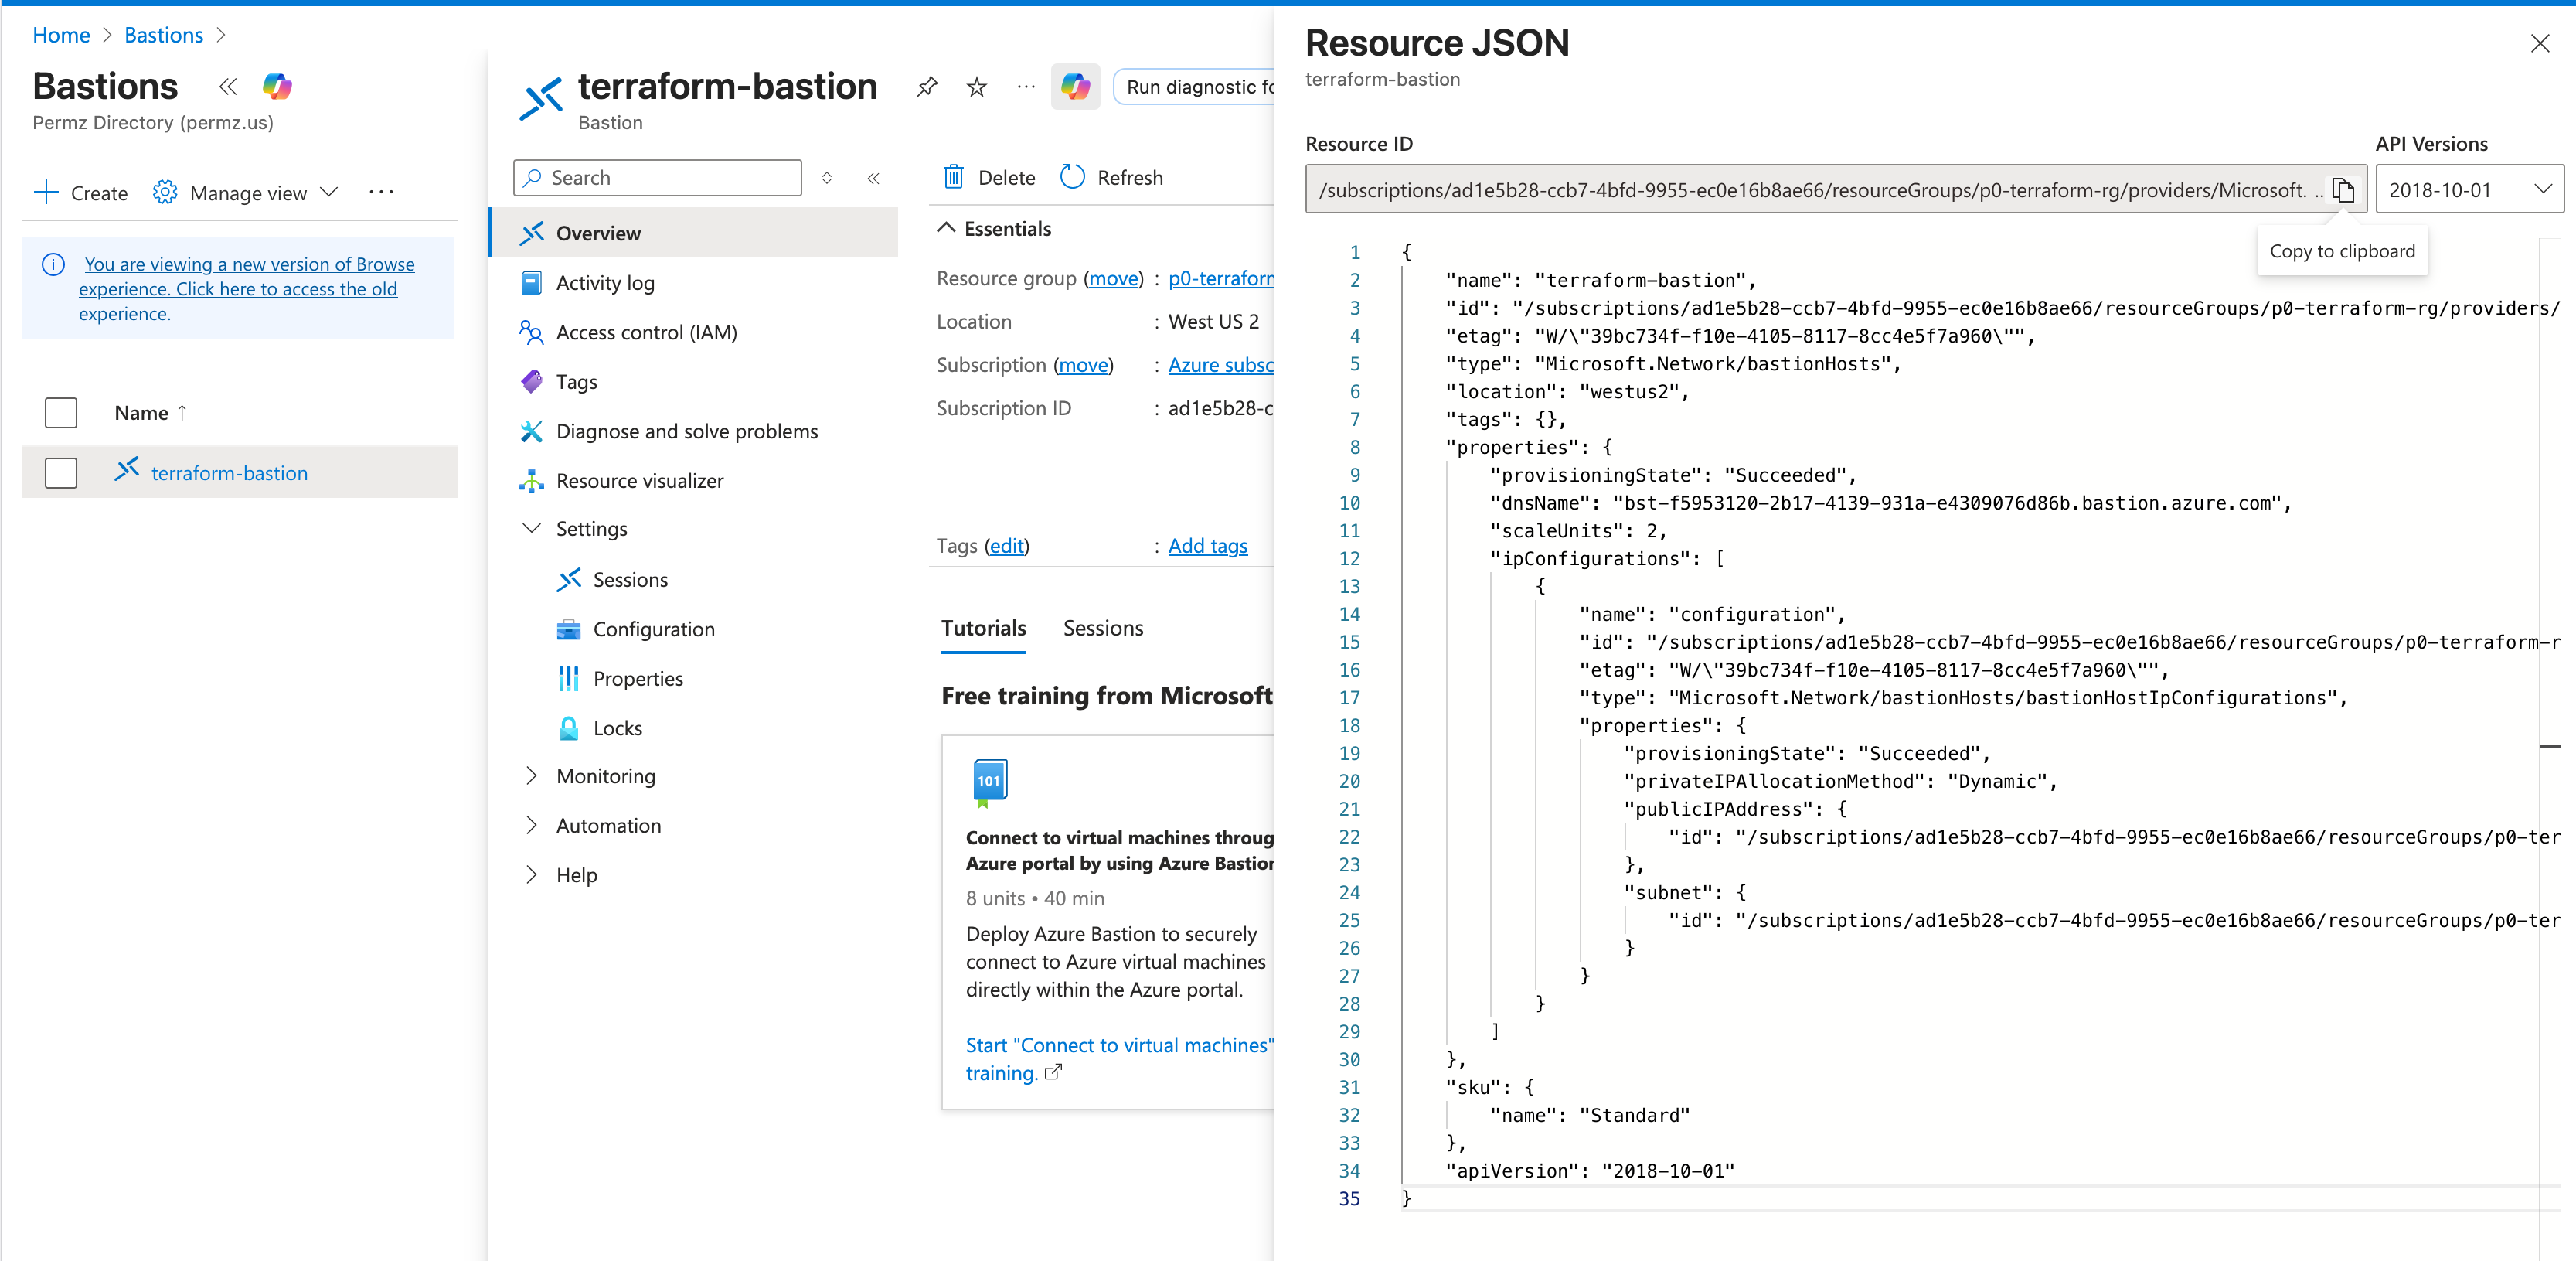Switch to the Sessions tab

[1102, 628]
